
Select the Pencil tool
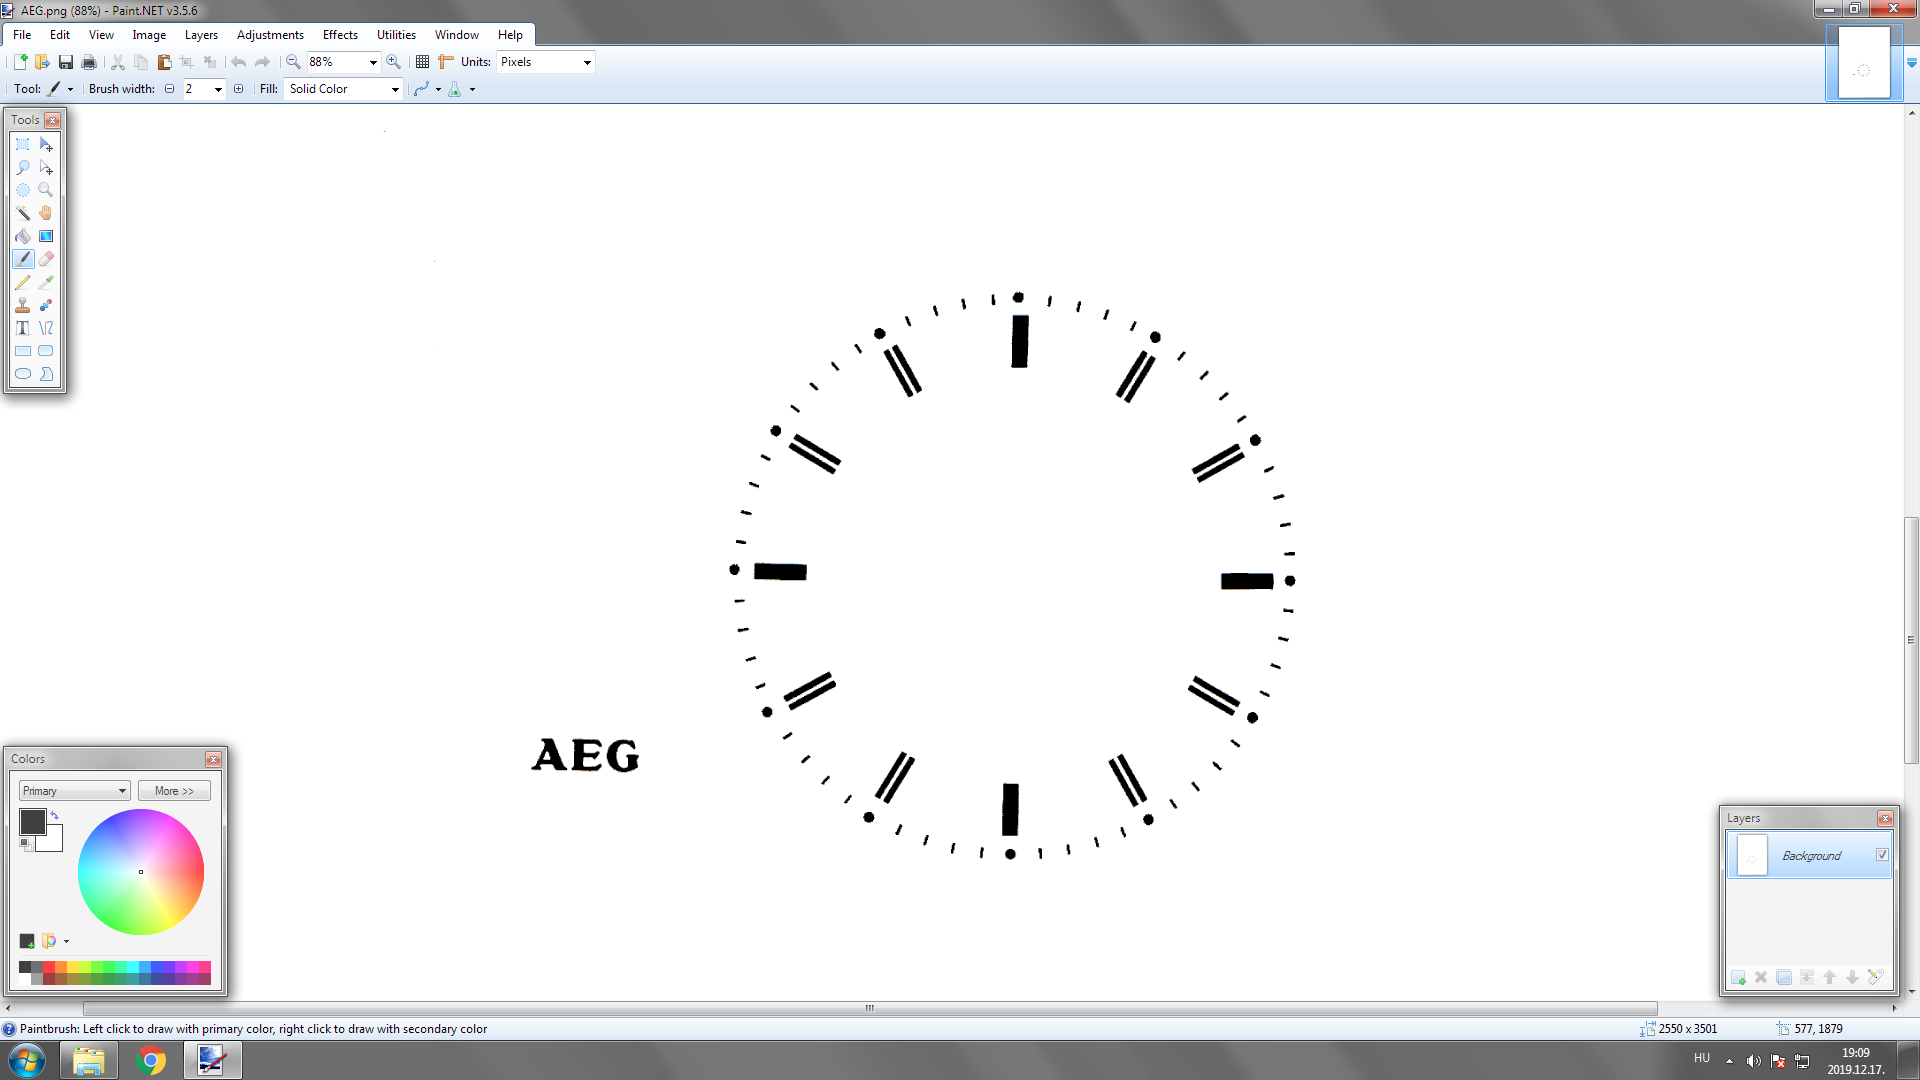point(23,282)
